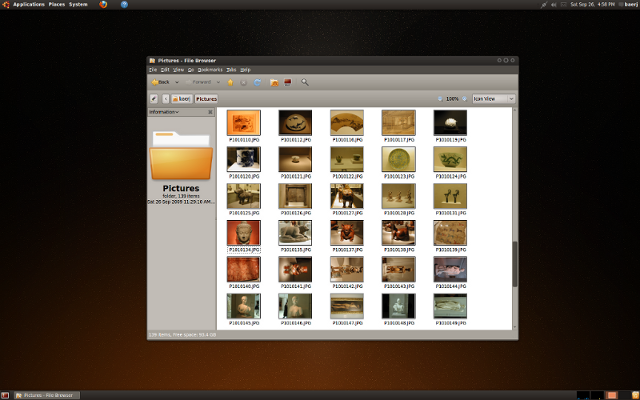
Task: Reload the current folder view
Action: pyautogui.click(x=258, y=82)
